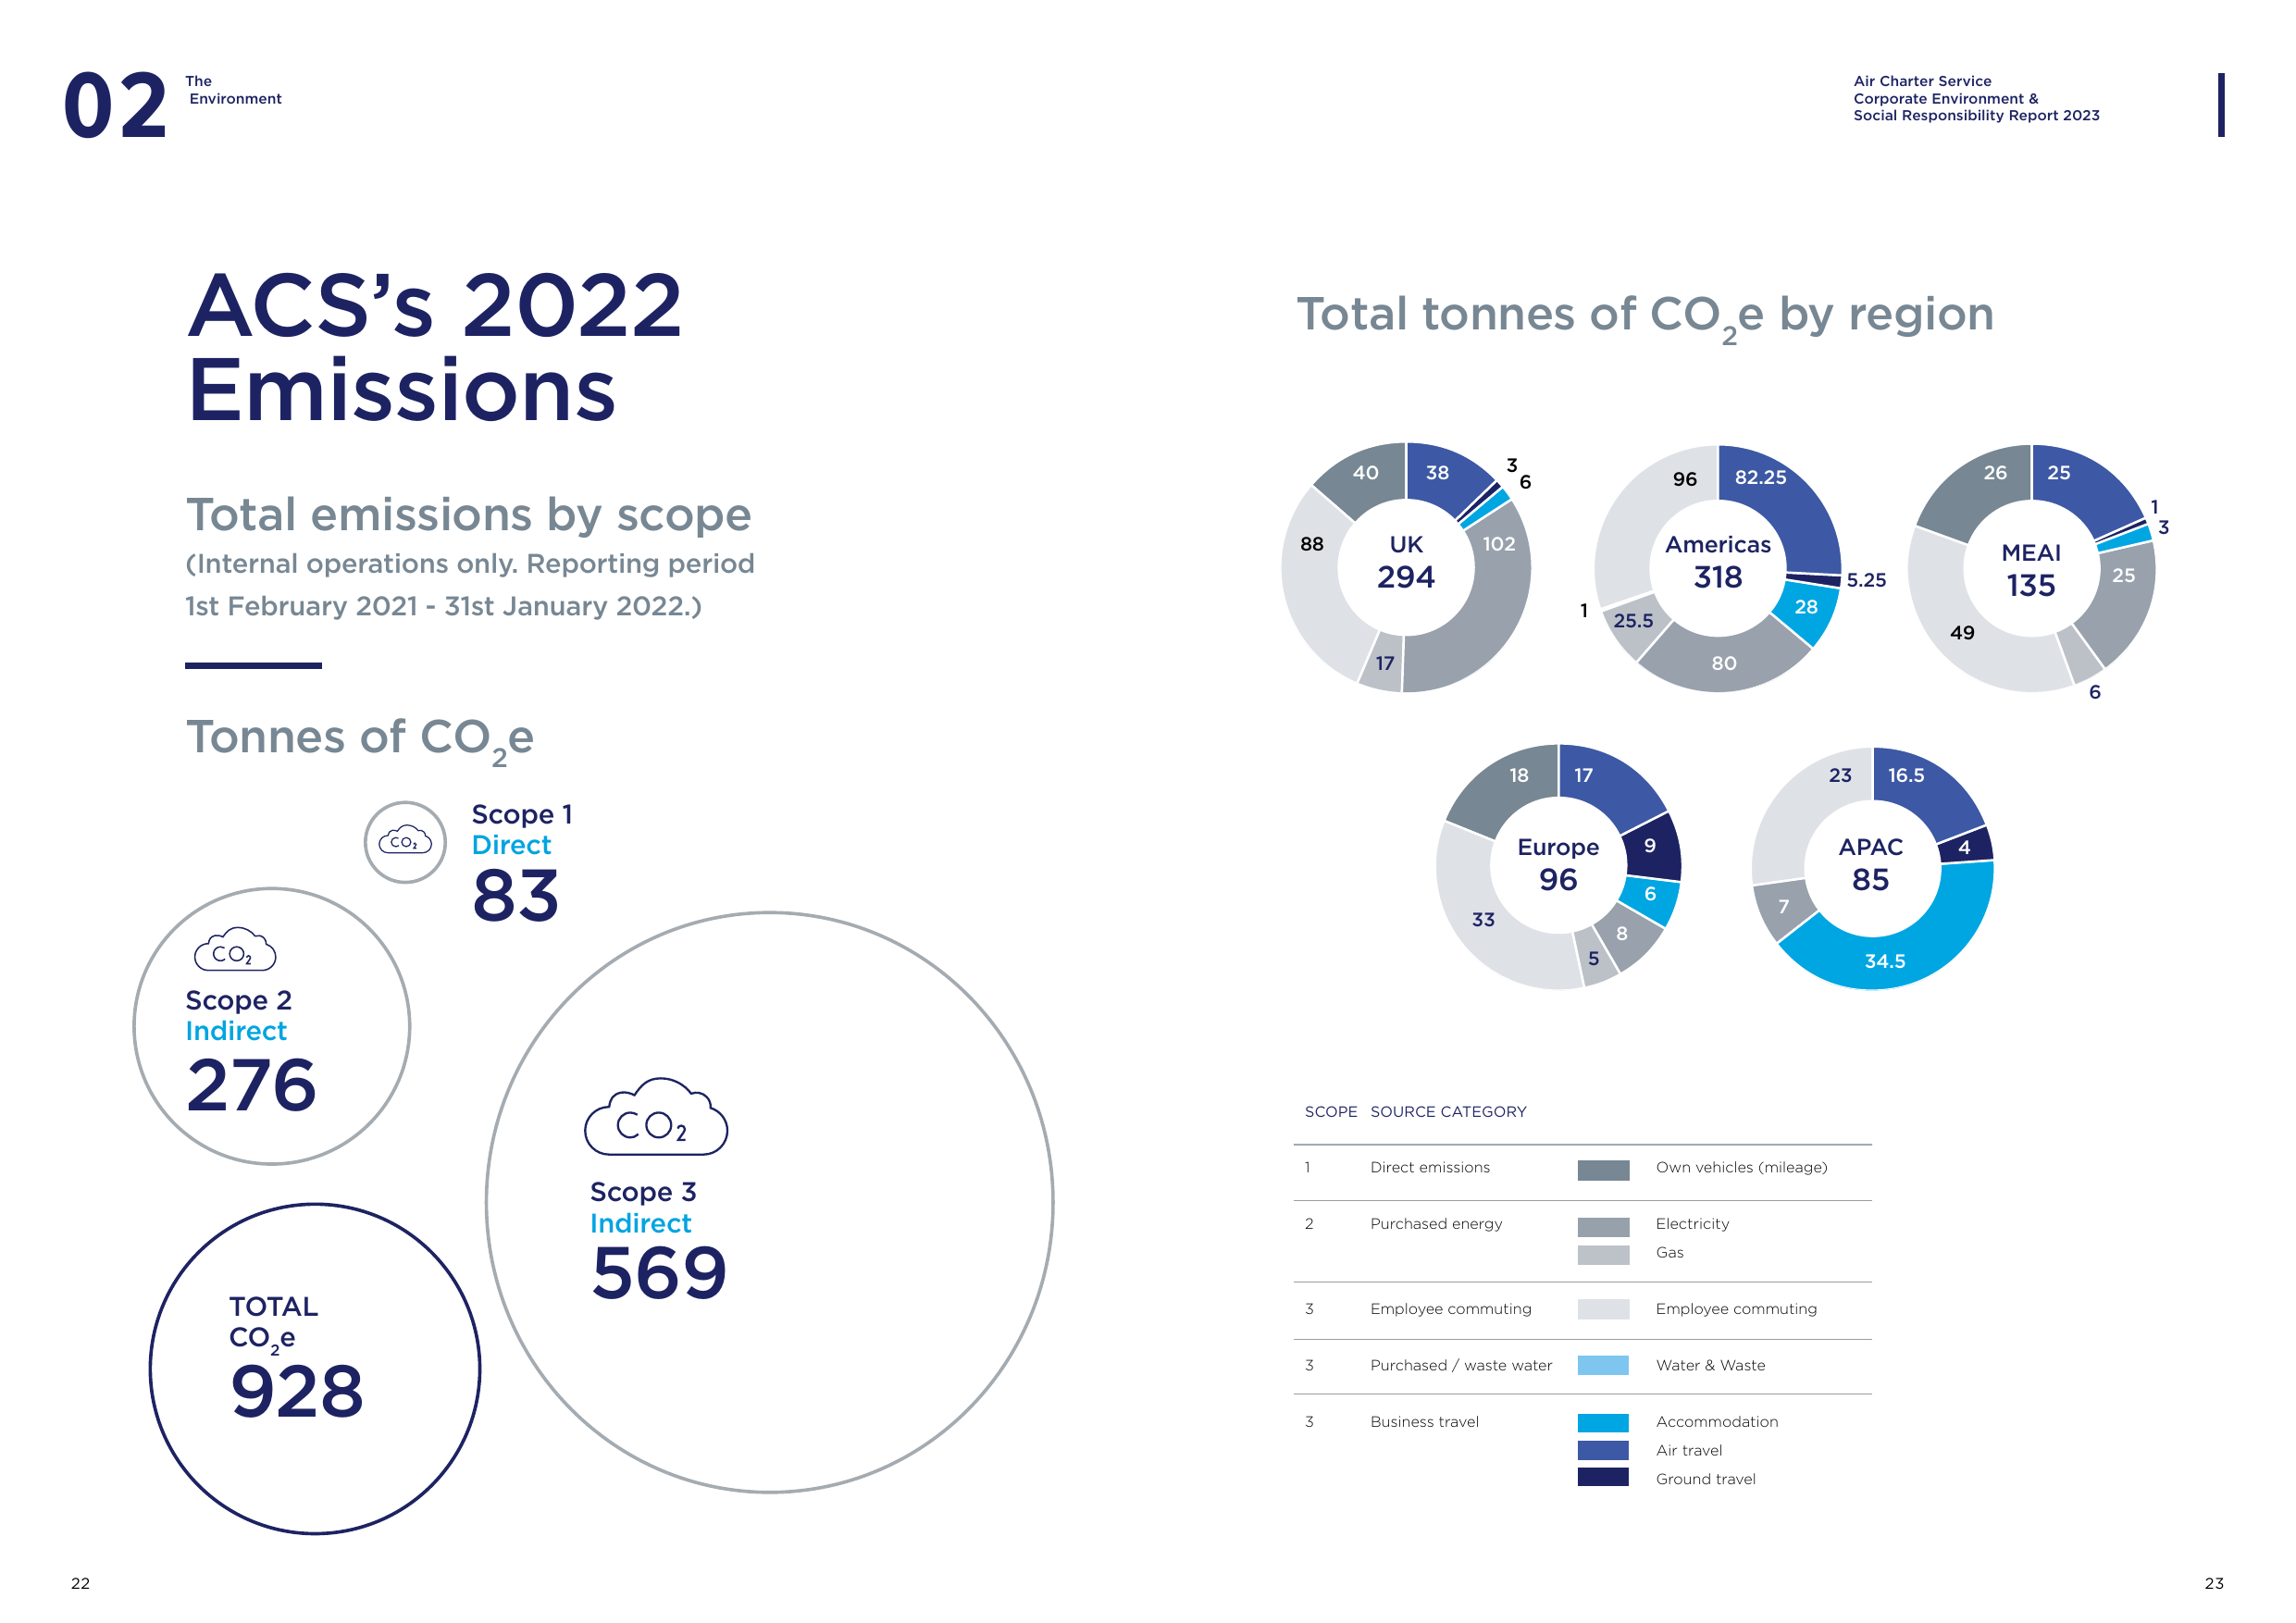Click the Scope 3 value 569
The width and height of the screenshot is (2296, 1623).
point(658,1272)
